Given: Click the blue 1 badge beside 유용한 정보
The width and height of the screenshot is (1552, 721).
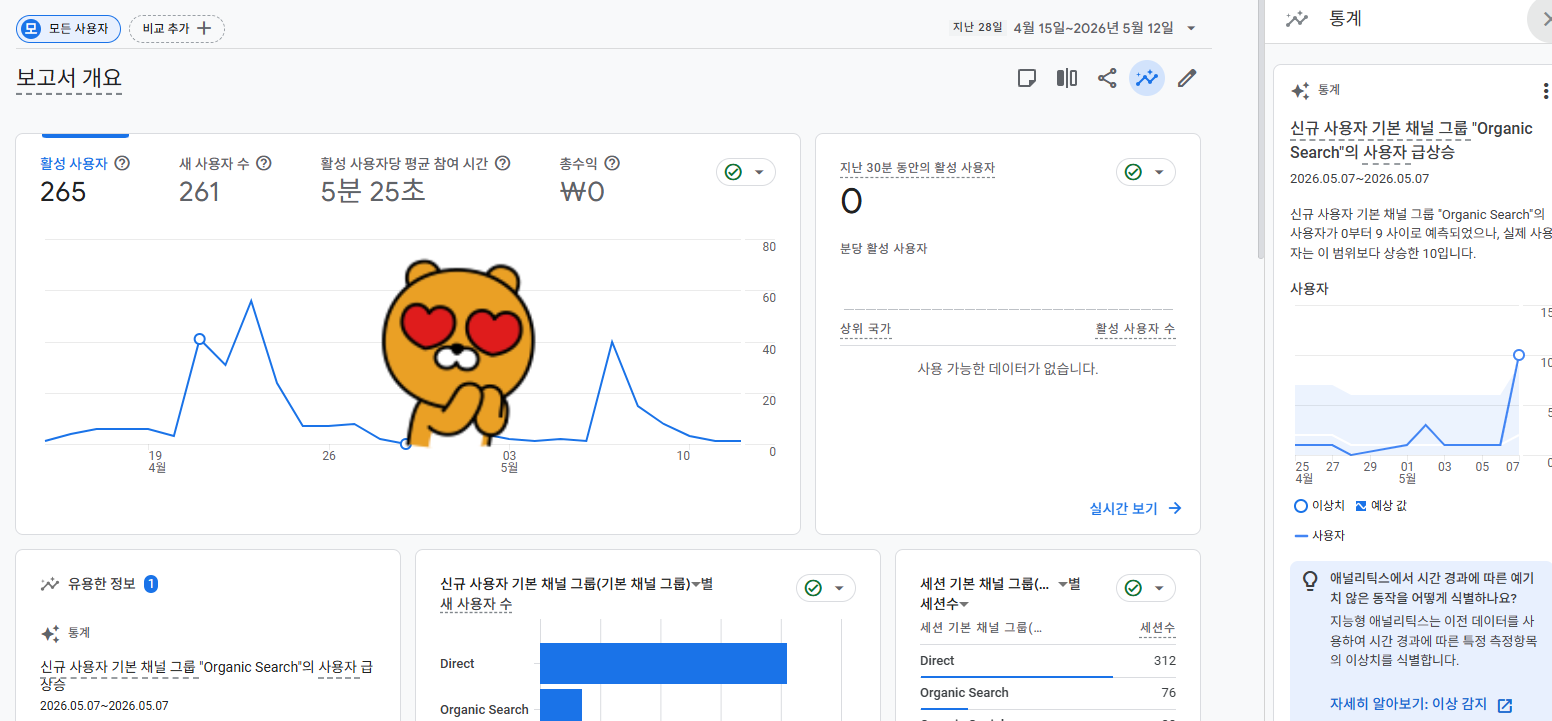Looking at the screenshot, I should [151, 584].
